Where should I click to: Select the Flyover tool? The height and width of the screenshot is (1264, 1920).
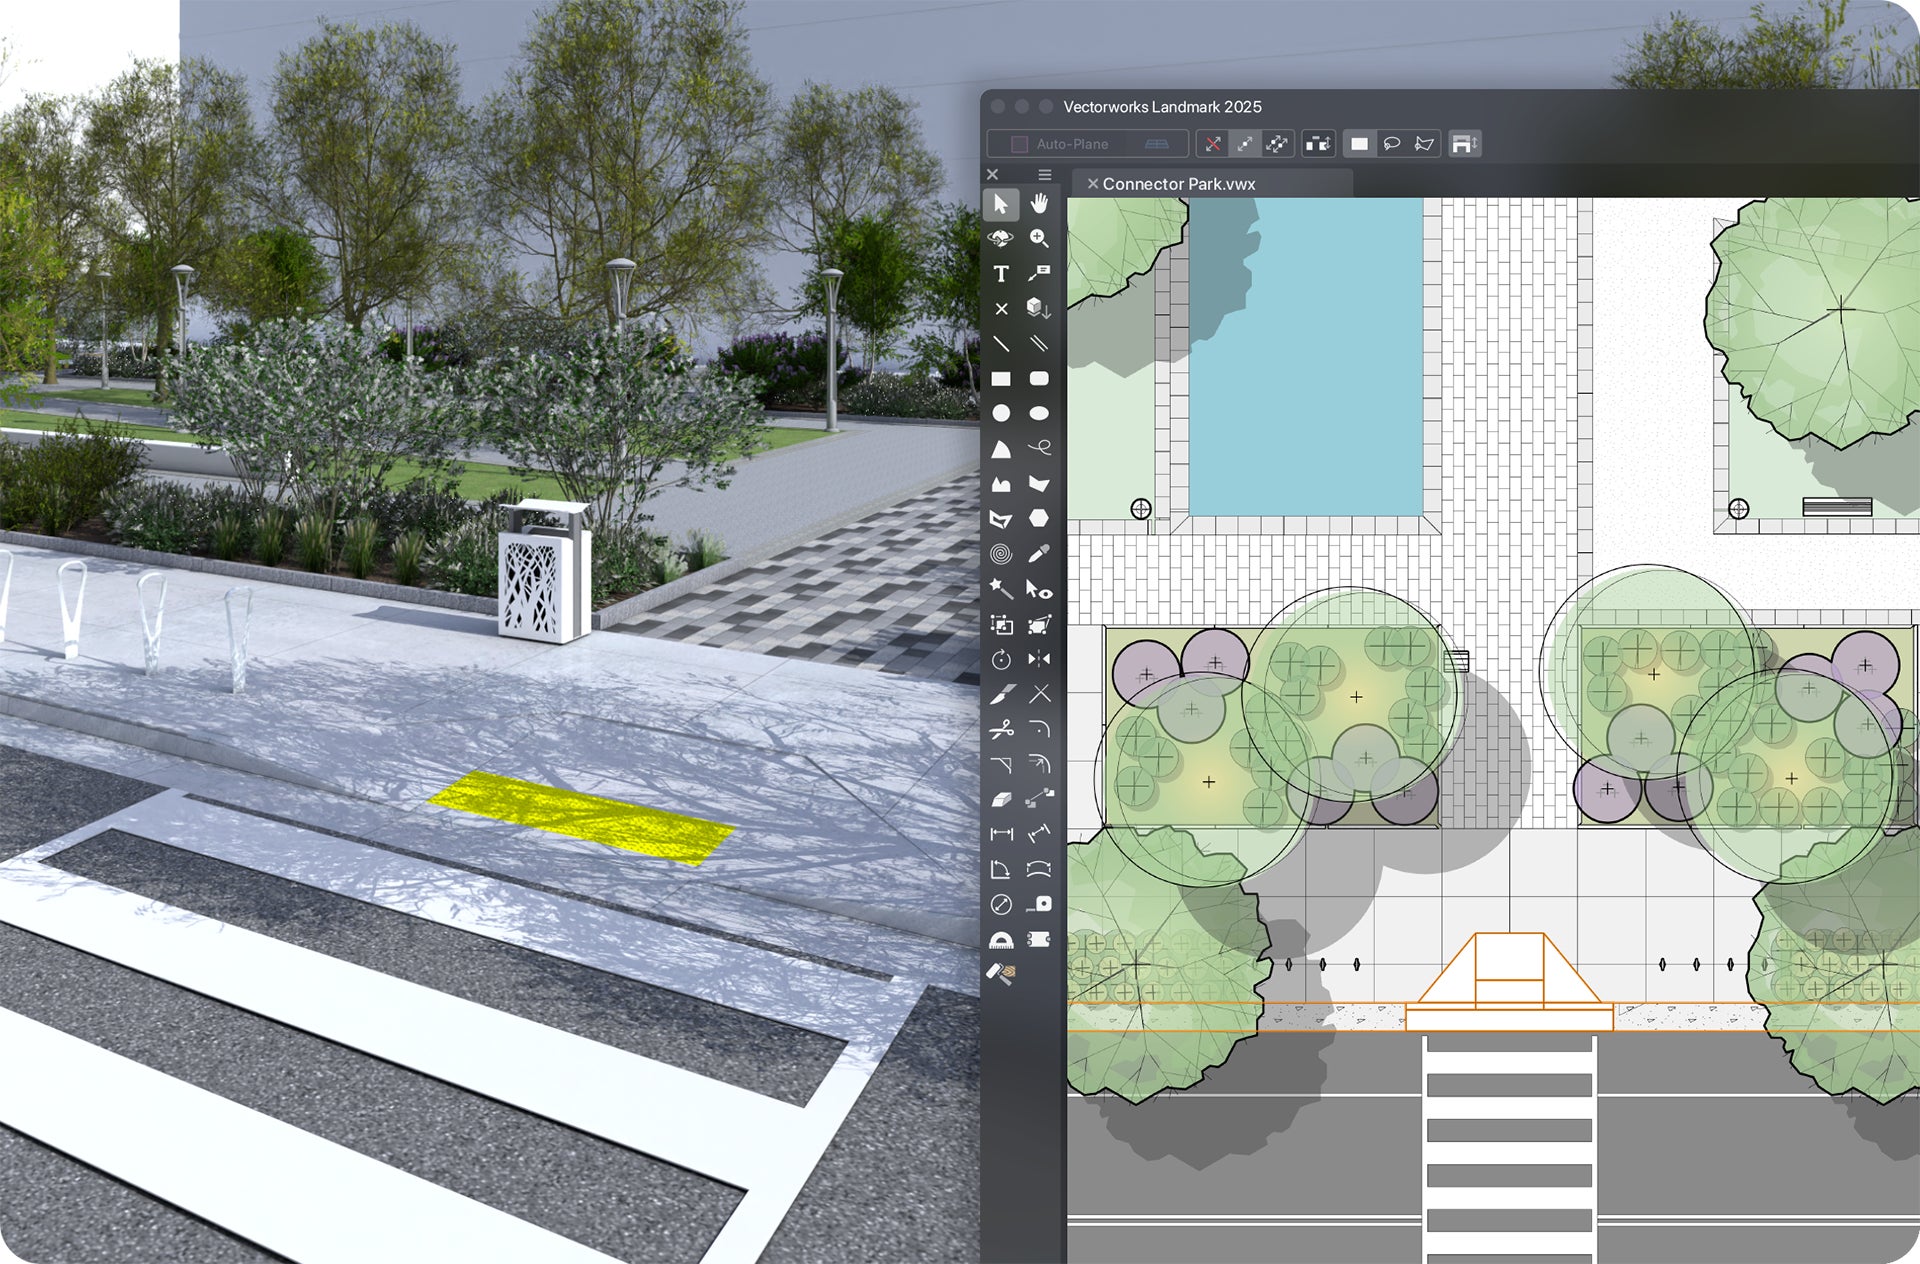tap(1000, 239)
